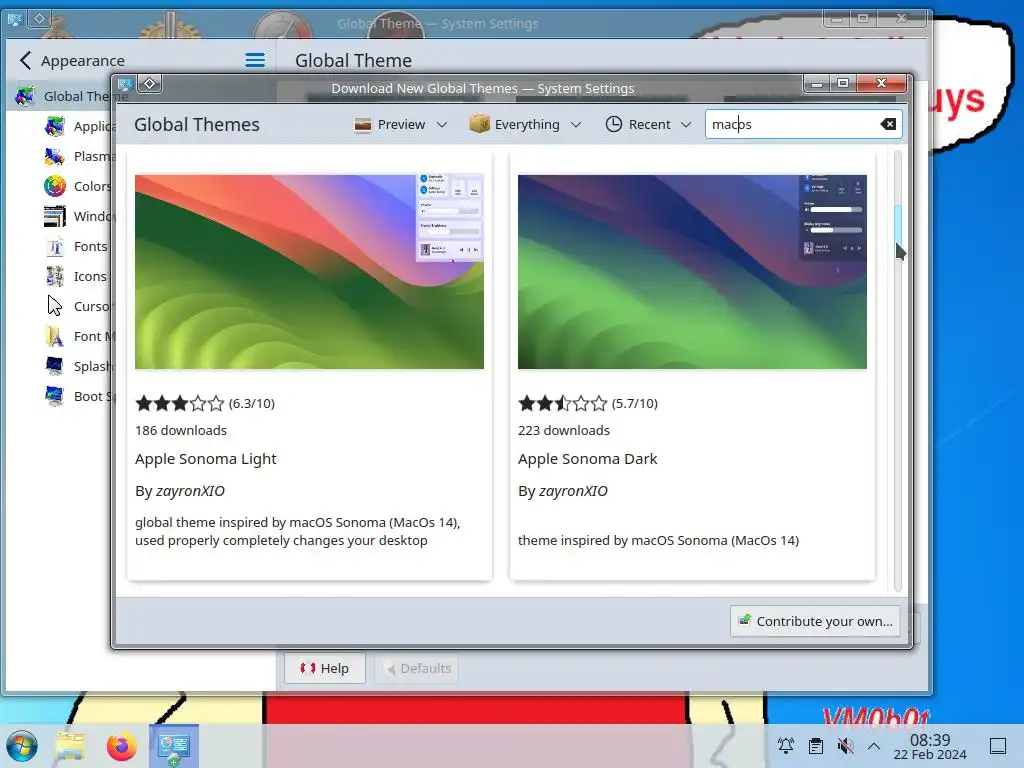This screenshot has width=1024, height=768.
Task: Clear the macos search text with the clear icon
Action: click(888, 124)
